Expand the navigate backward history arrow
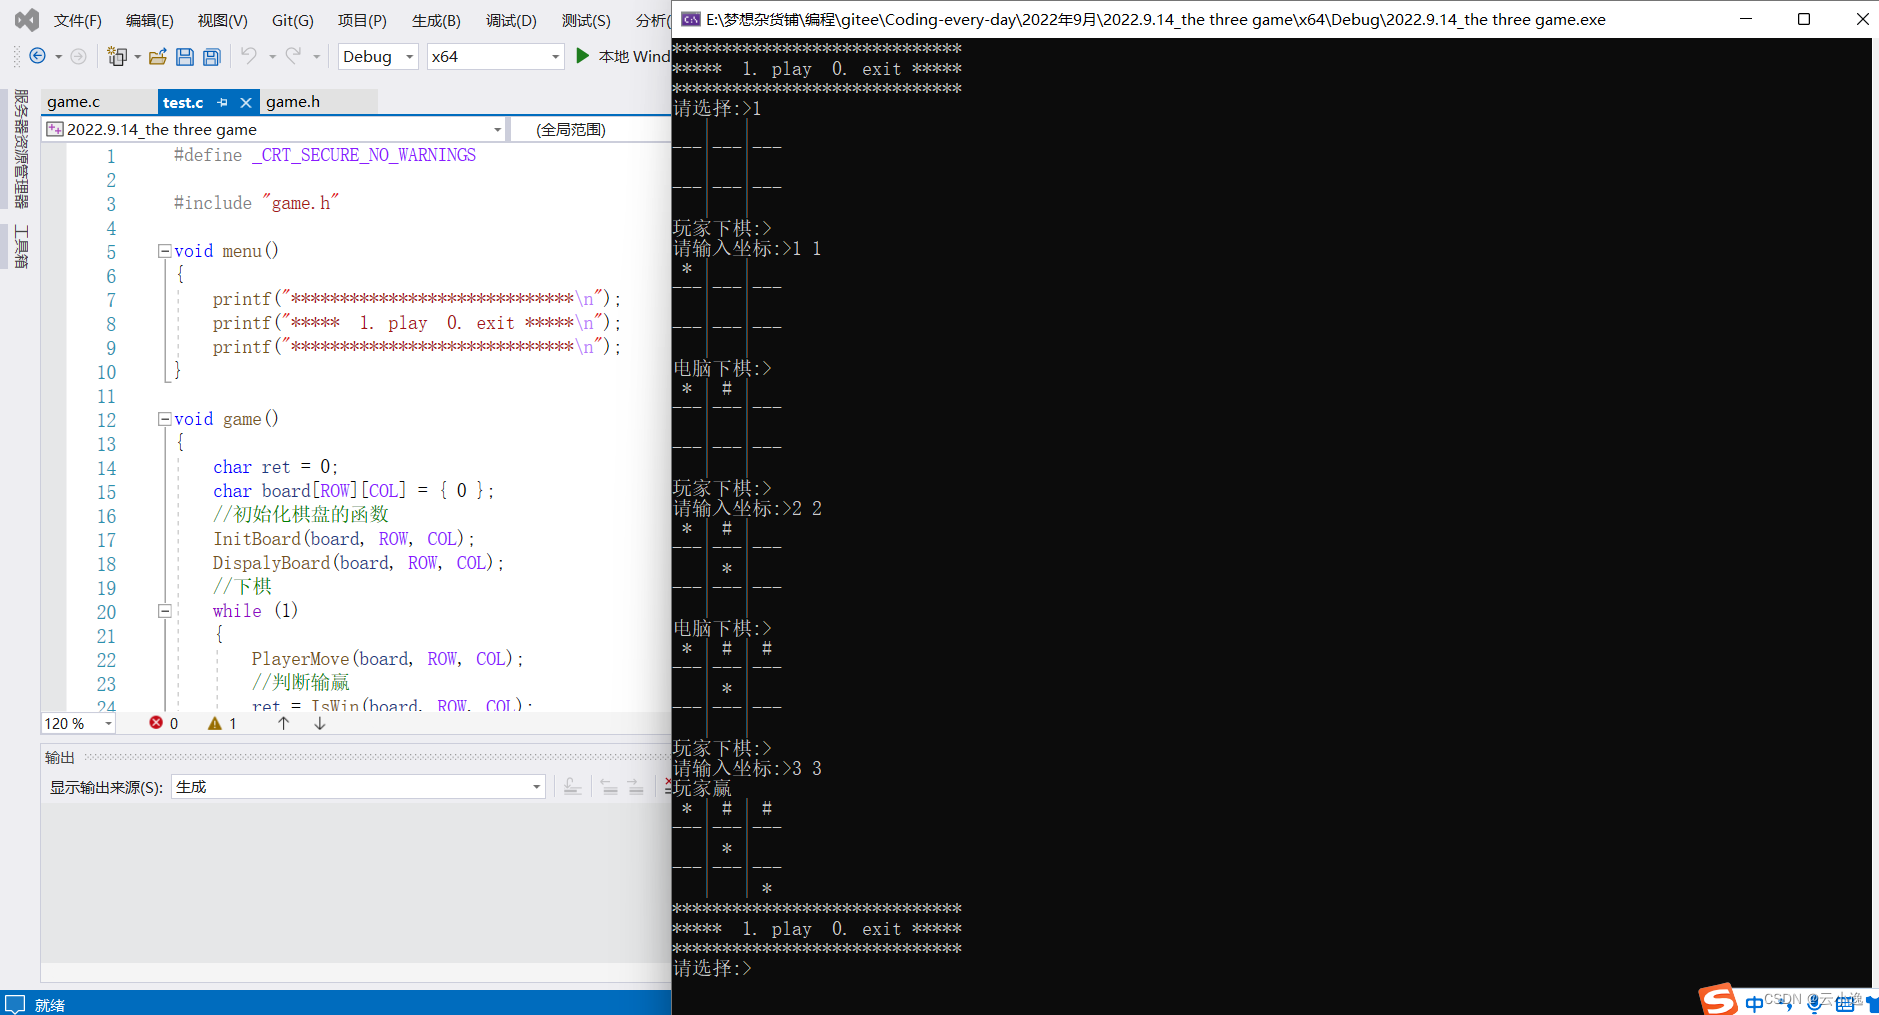Screen dimensions: 1879x1015 [58, 57]
